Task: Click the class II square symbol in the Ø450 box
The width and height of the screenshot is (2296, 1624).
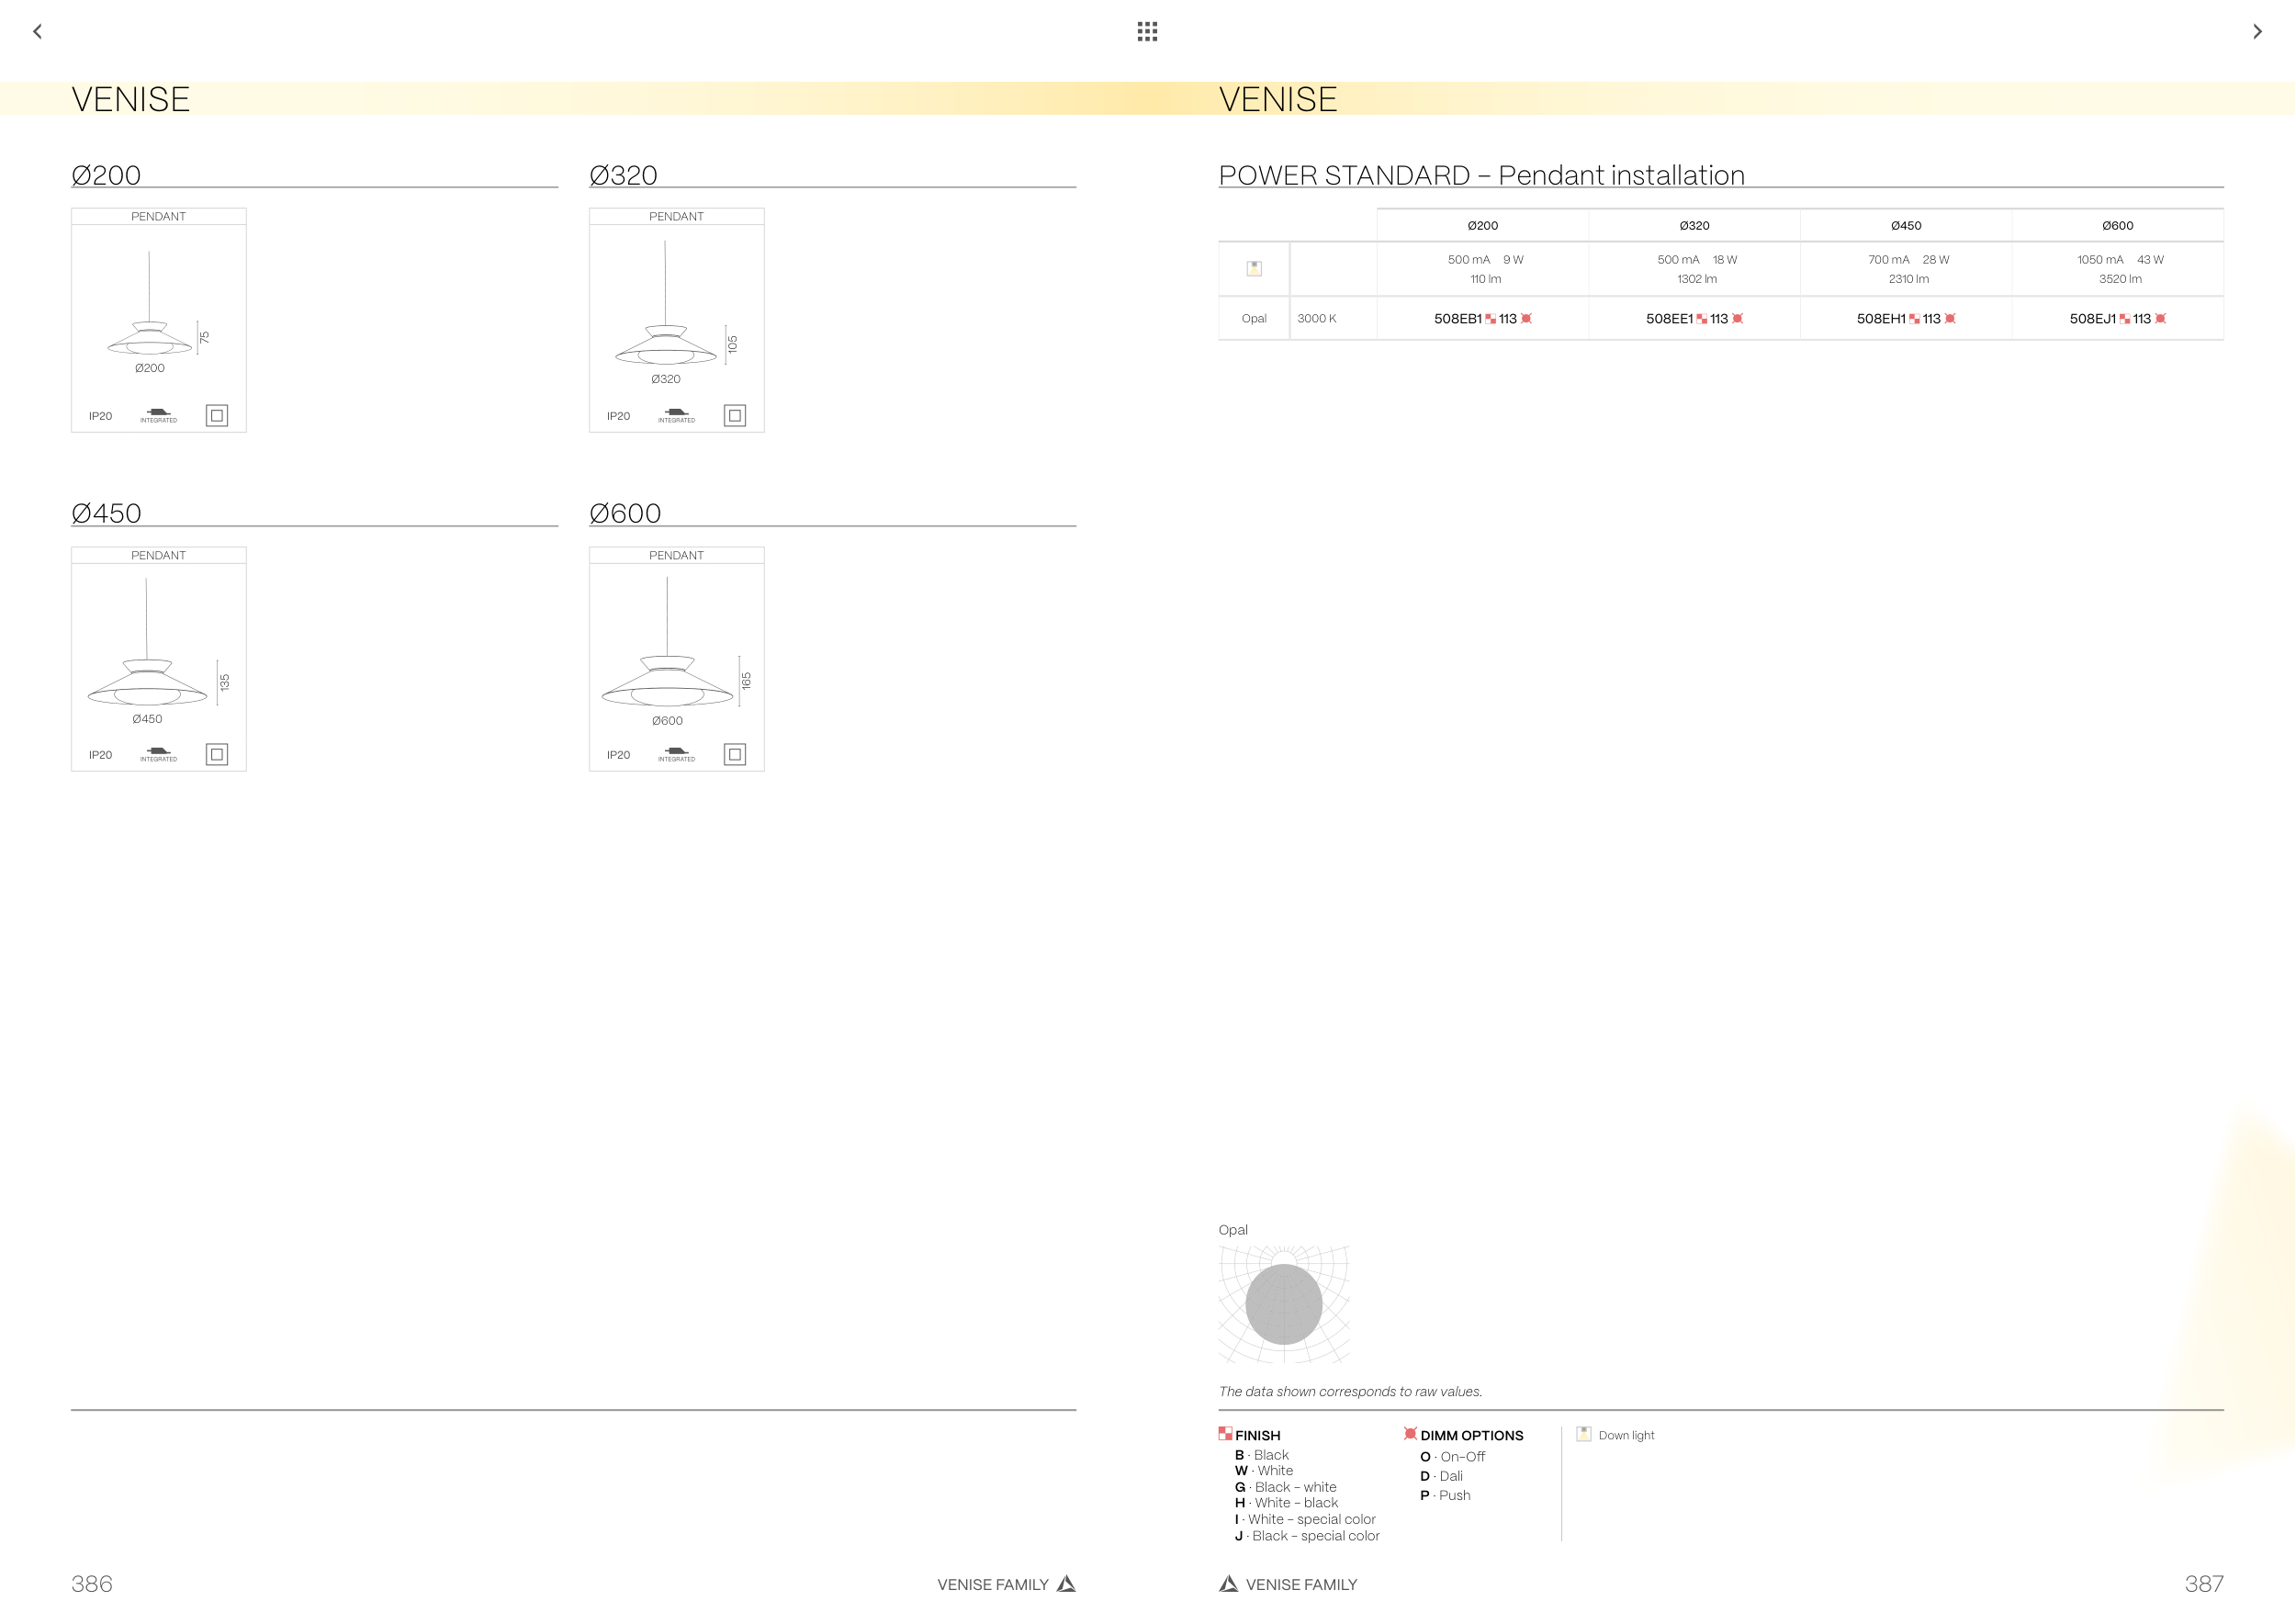Action: pyautogui.click(x=216, y=754)
